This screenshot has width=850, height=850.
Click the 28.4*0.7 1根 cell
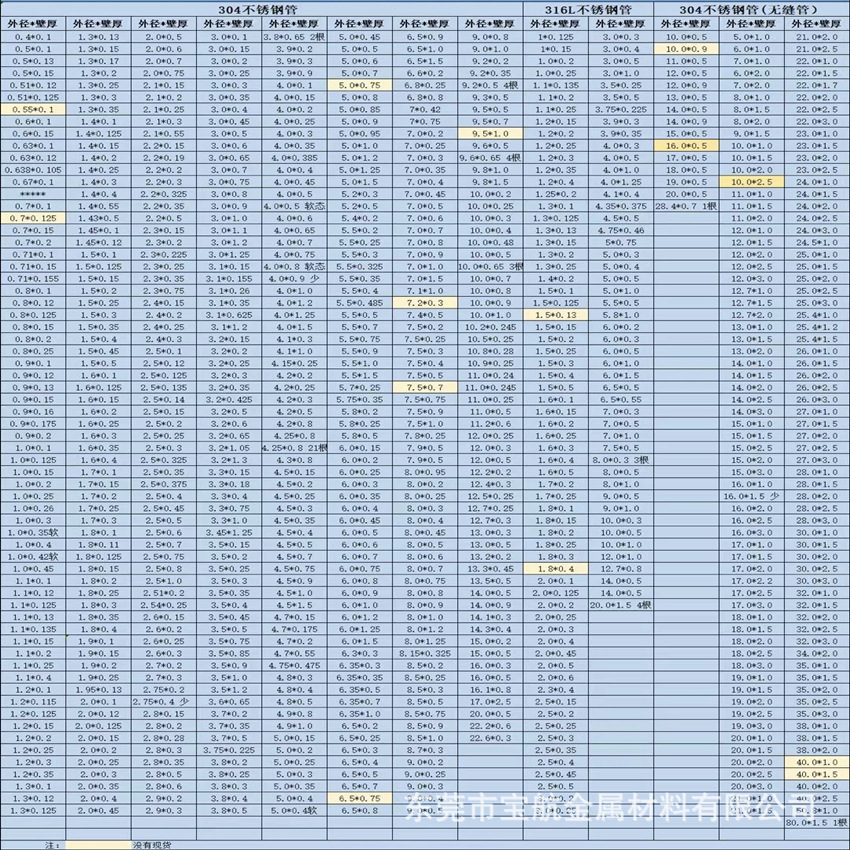(686, 205)
